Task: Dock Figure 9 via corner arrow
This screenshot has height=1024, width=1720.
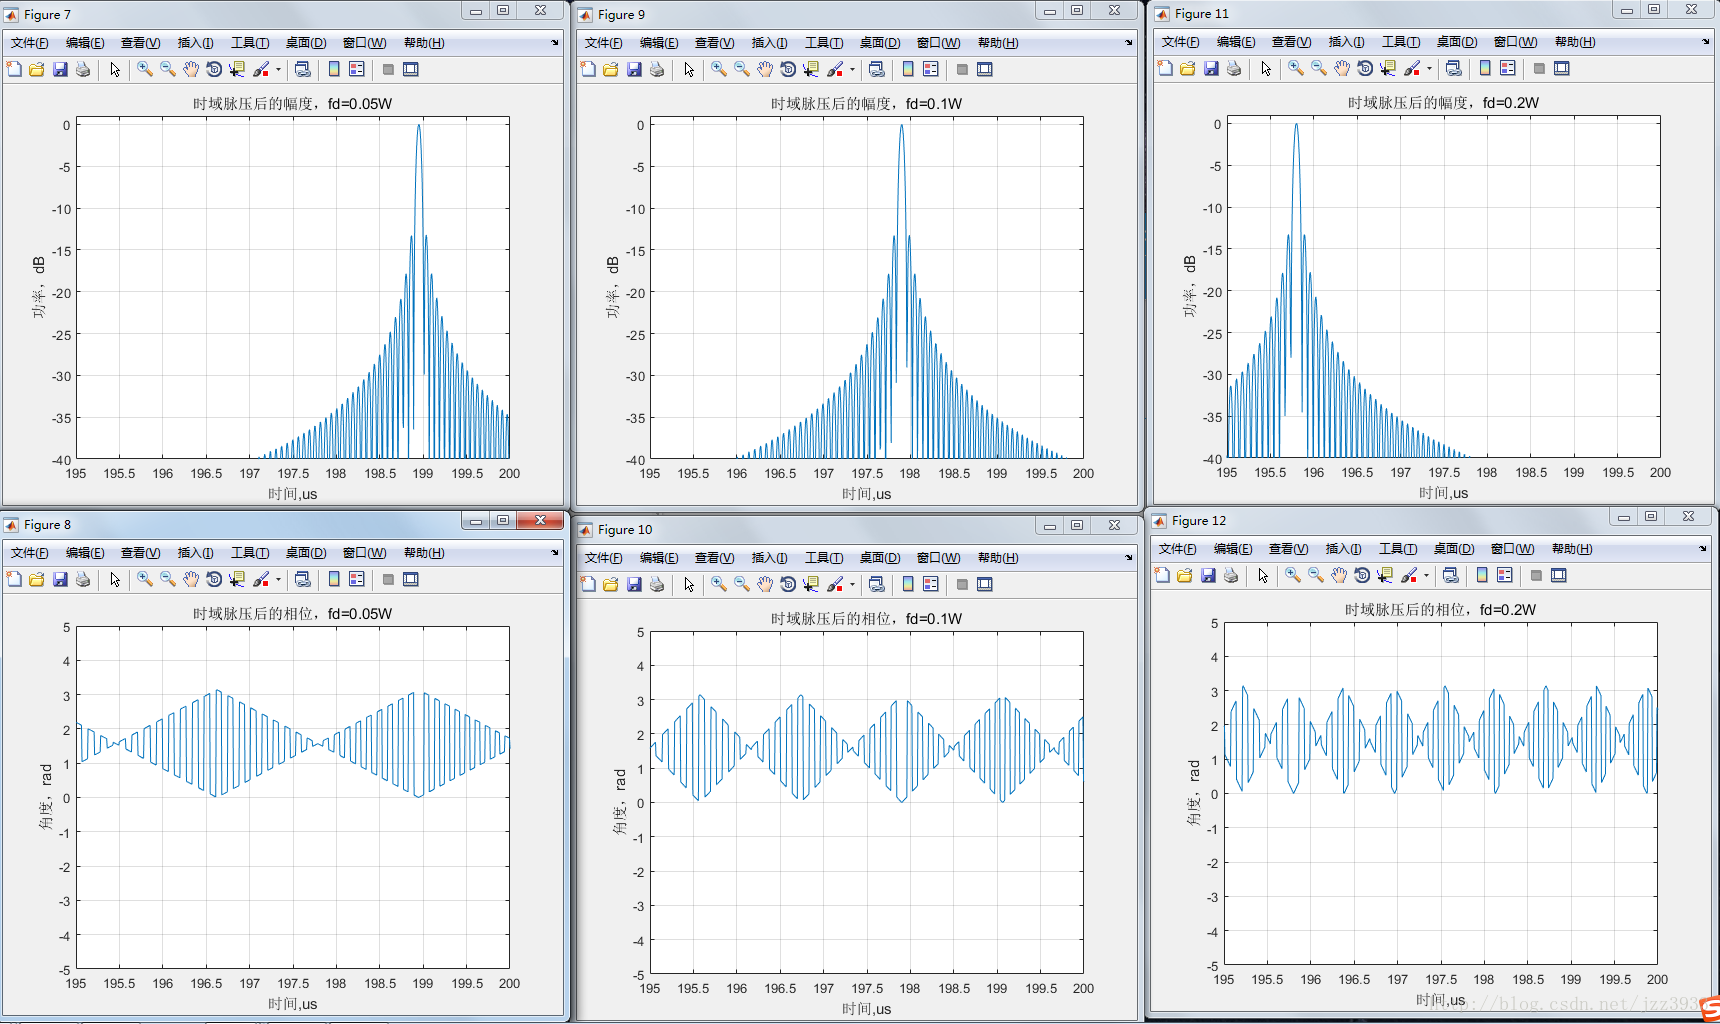Action: 1129,43
